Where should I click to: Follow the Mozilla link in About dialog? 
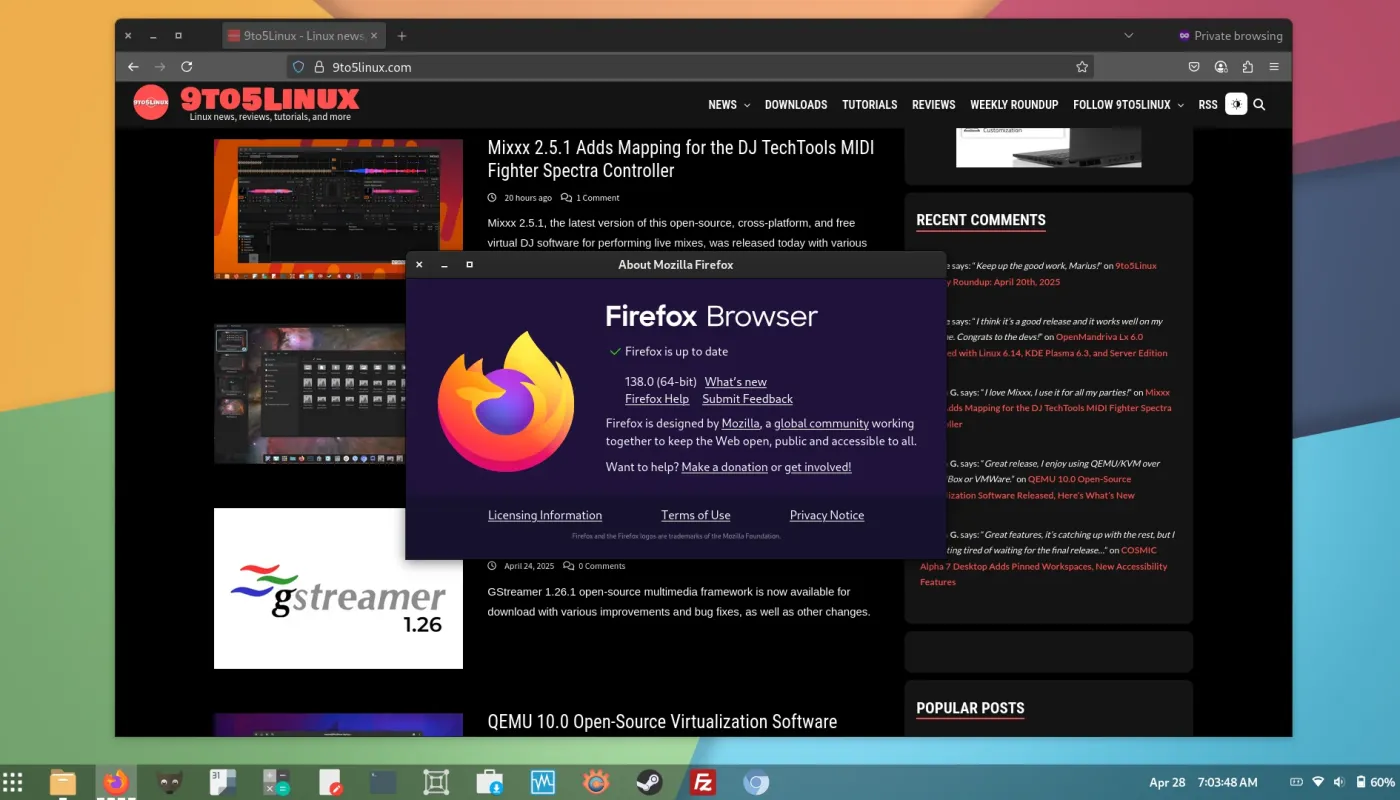(741, 424)
